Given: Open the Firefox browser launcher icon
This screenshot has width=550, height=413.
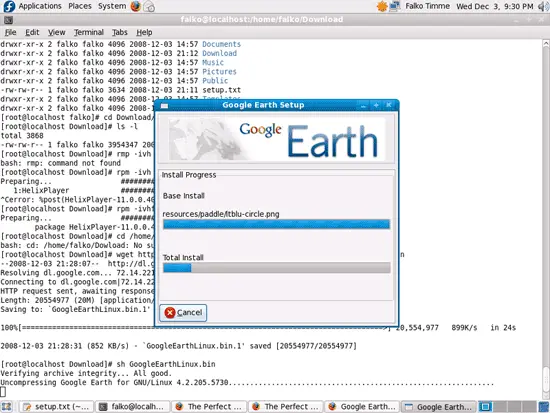Looking at the screenshot, I should (x=135, y=6).
